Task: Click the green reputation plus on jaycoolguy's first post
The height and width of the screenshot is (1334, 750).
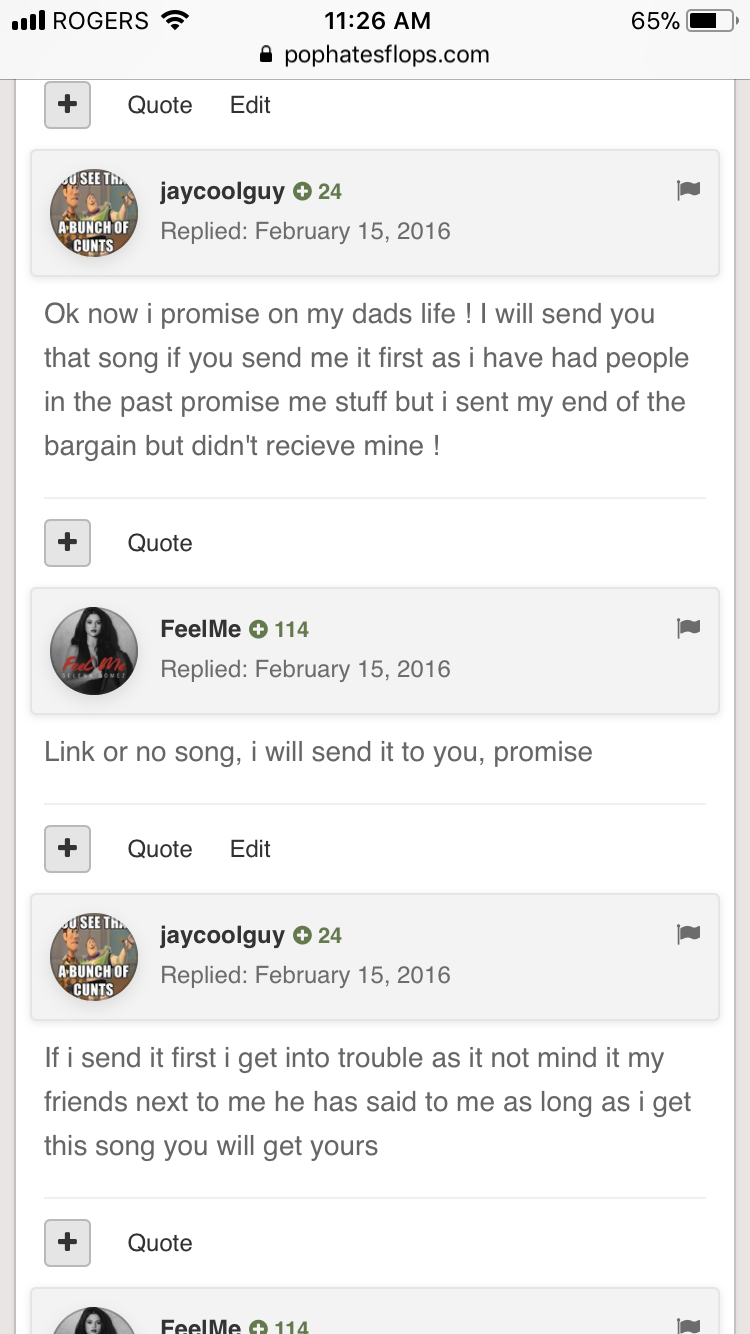Action: tap(302, 191)
